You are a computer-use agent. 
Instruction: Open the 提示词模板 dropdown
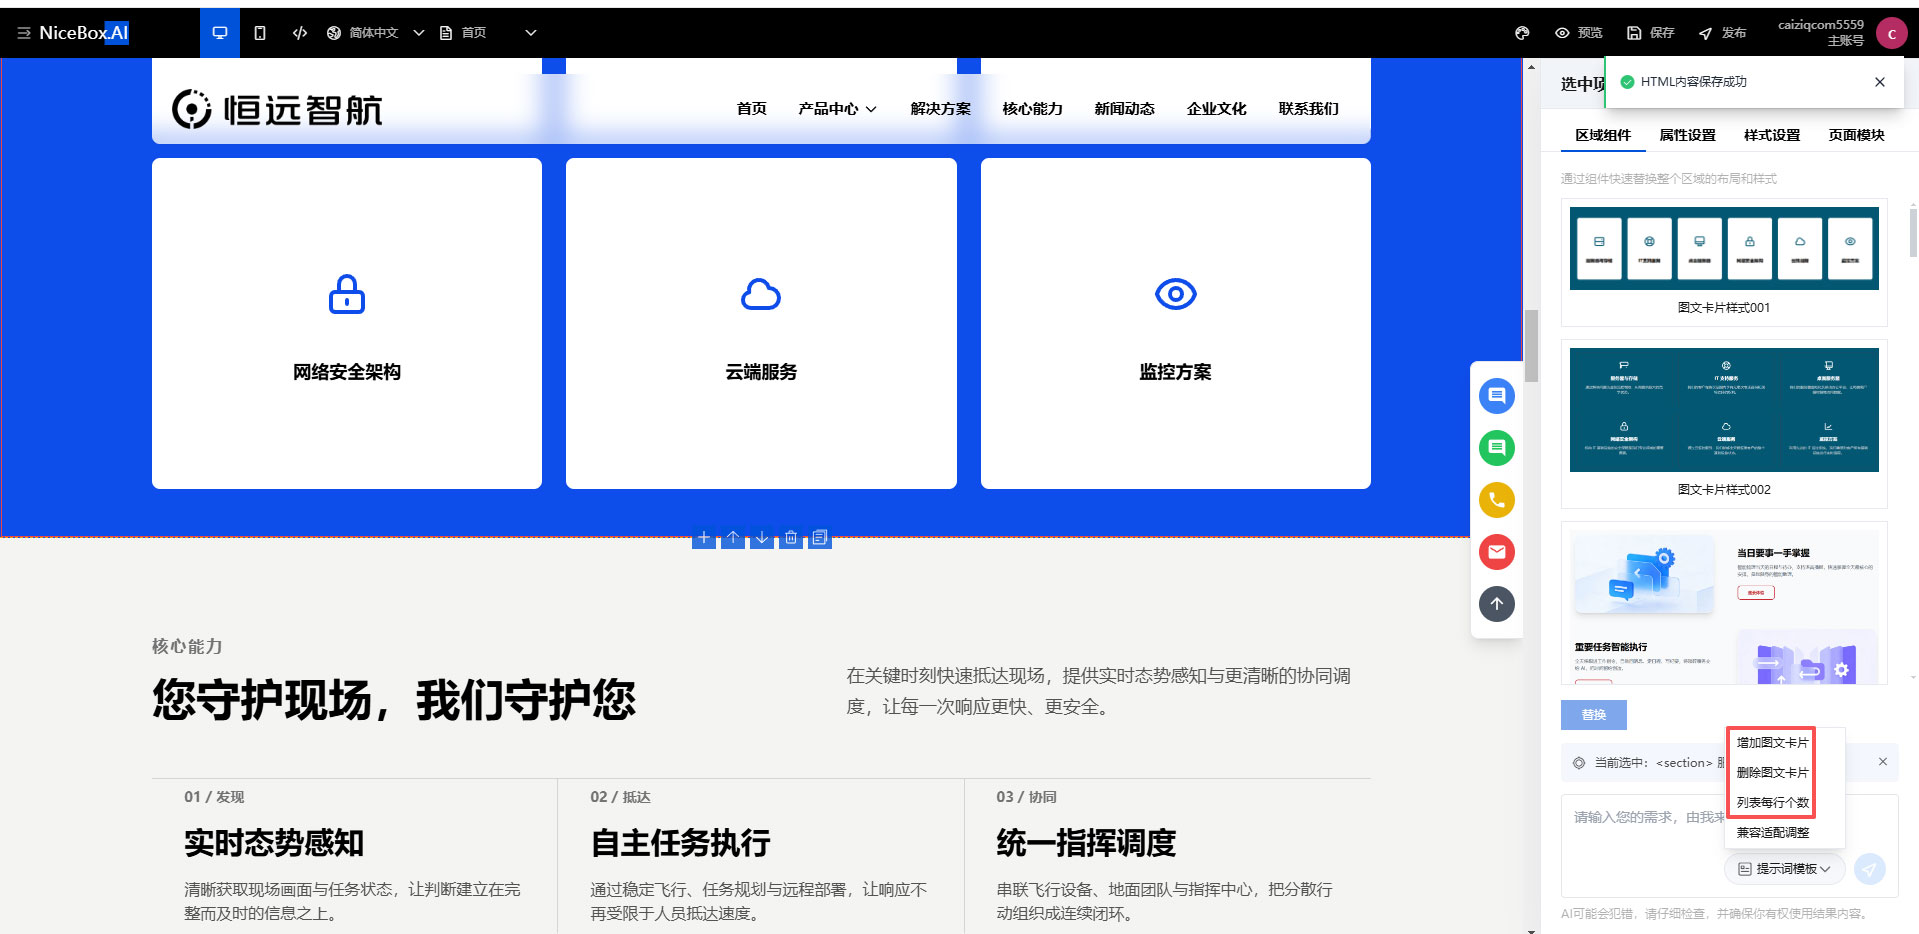(1785, 869)
